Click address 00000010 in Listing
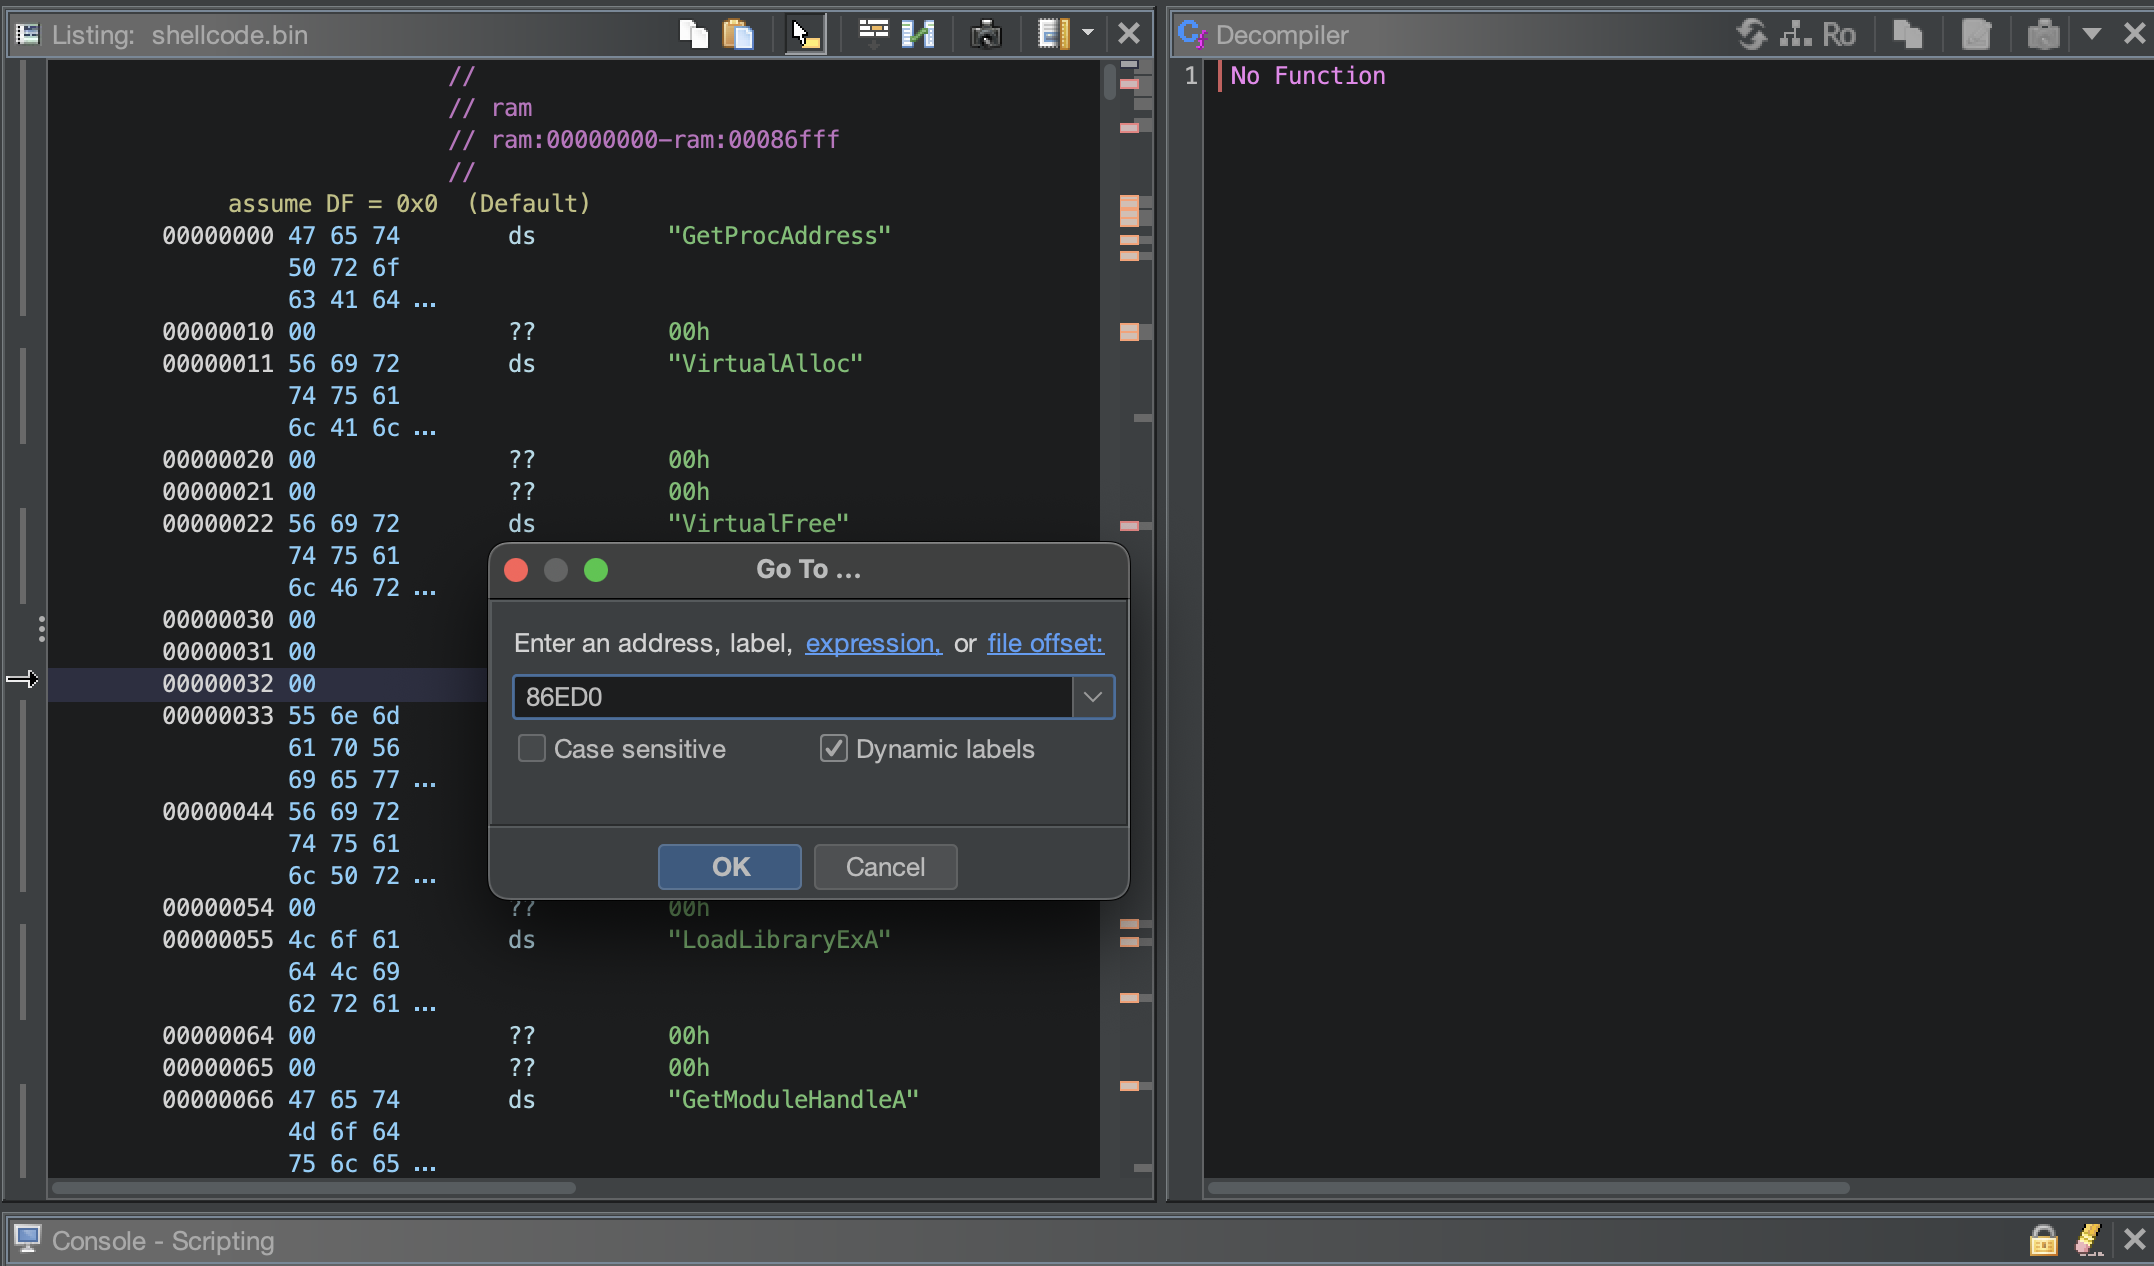The image size is (2154, 1266). (x=218, y=332)
